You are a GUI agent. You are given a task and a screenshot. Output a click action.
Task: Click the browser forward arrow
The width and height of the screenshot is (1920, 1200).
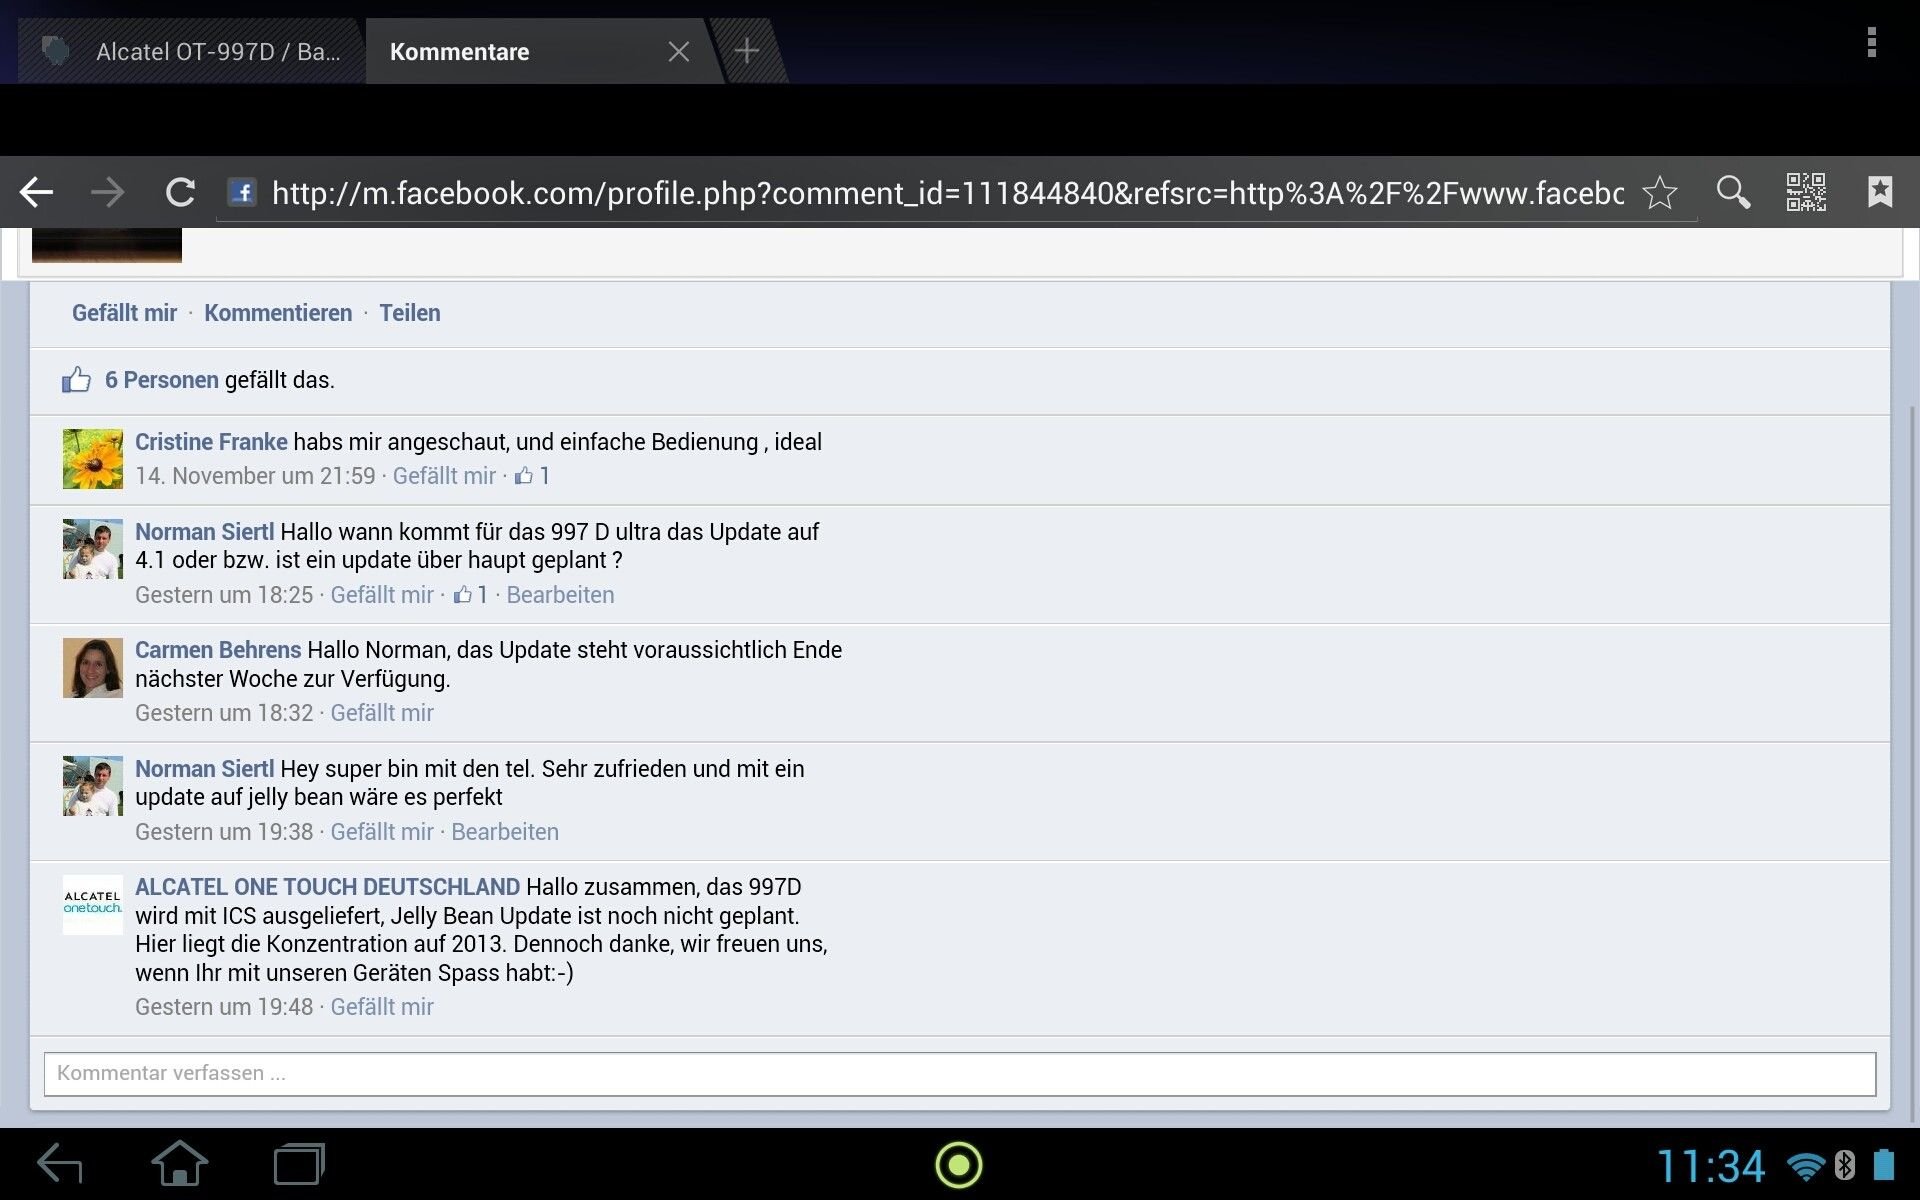click(107, 192)
